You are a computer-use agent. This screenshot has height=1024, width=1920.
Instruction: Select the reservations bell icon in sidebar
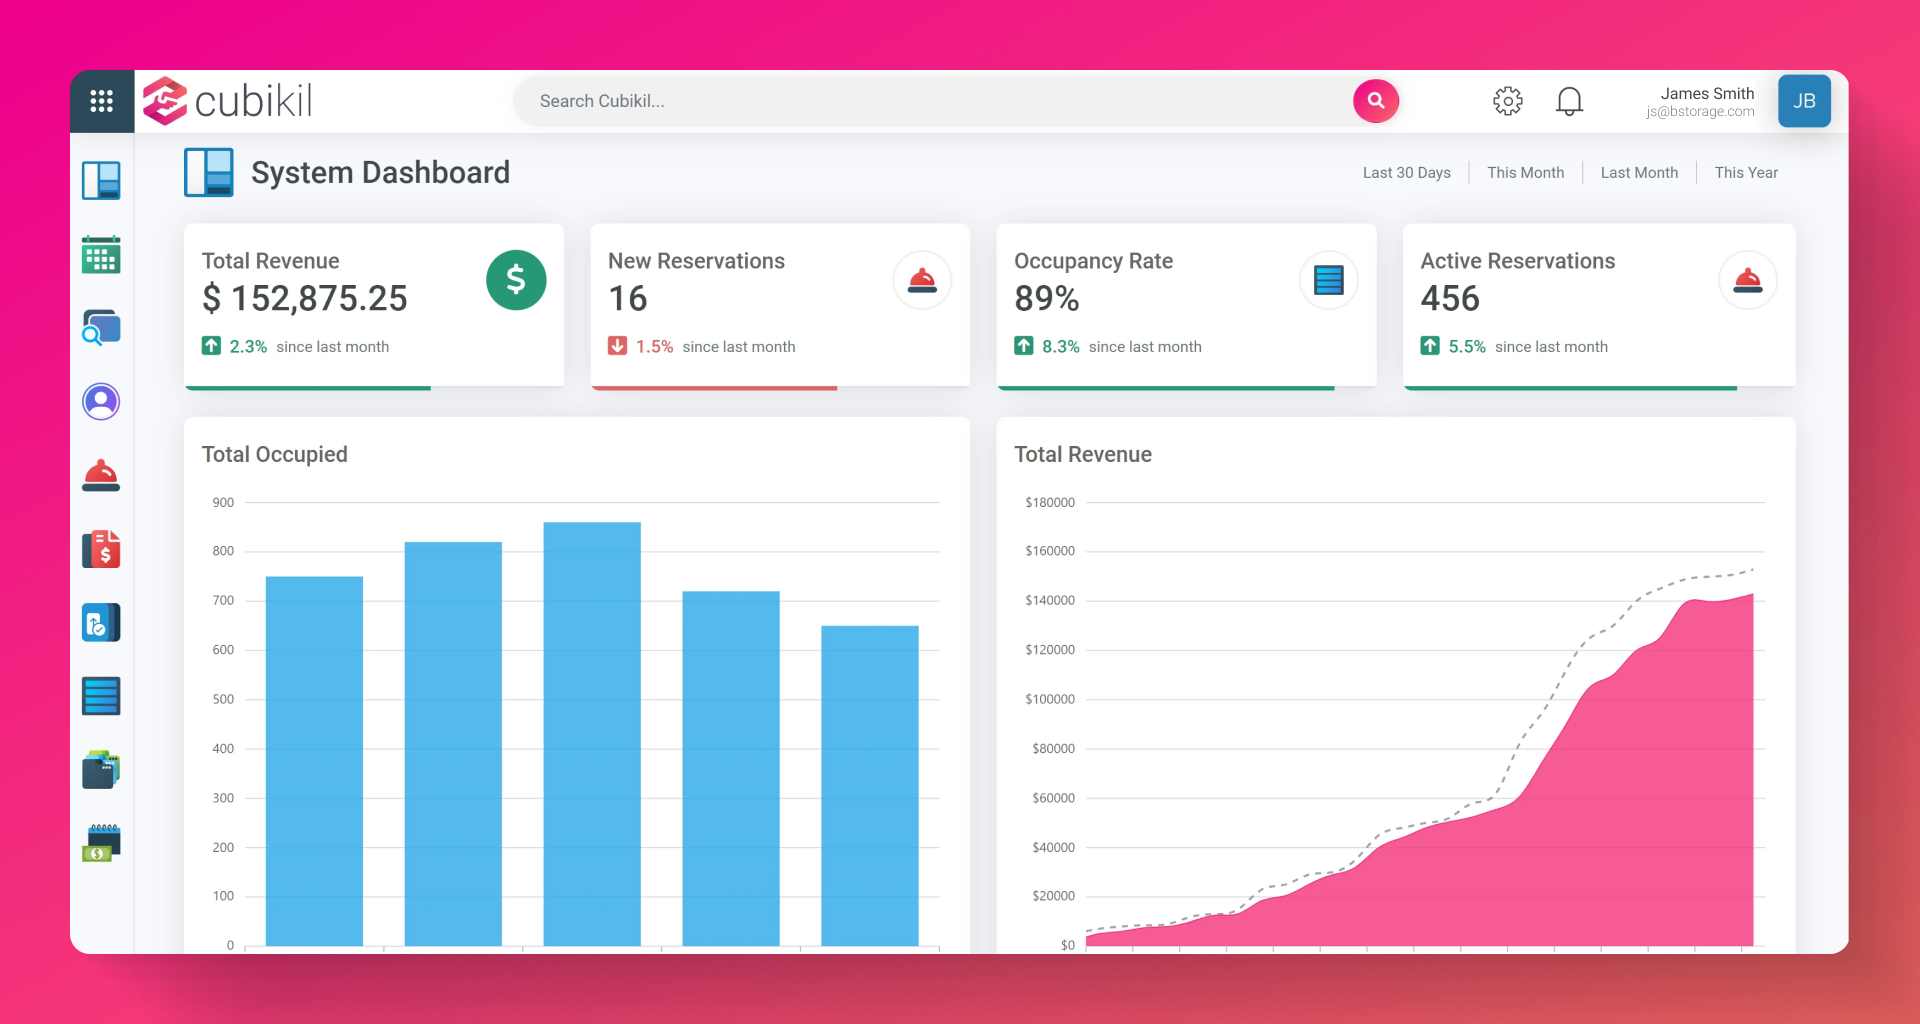click(101, 475)
